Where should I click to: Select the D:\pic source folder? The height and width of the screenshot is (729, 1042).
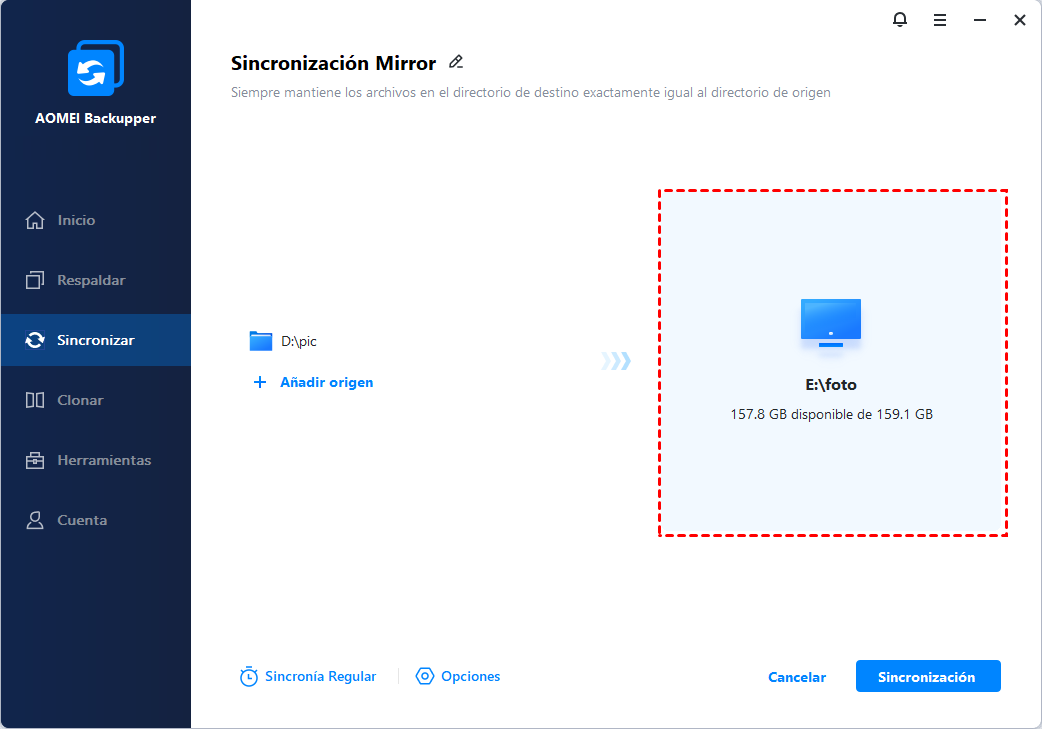click(x=283, y=341)
